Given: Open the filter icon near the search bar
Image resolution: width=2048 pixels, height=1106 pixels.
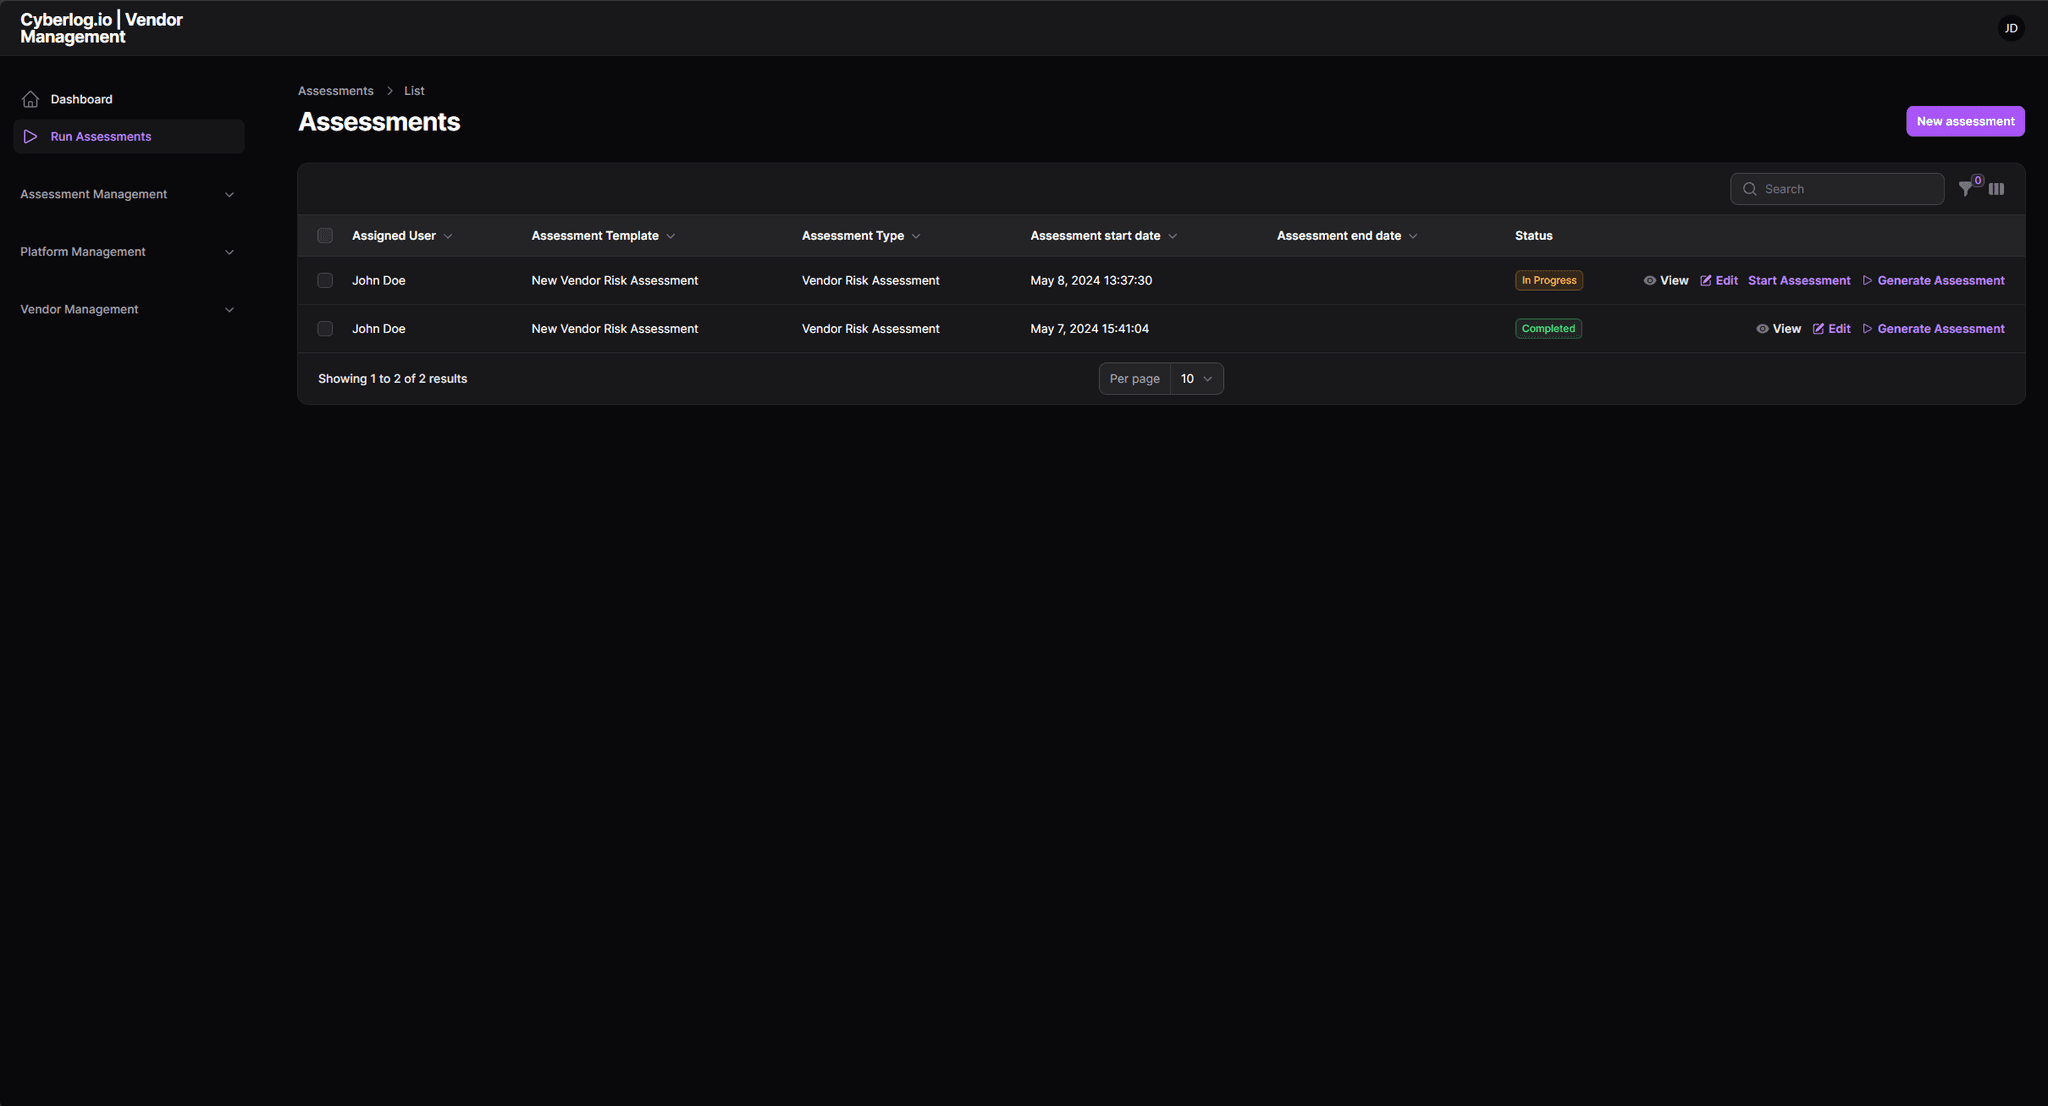Looking at the screenshot, I should [1966, 188].
